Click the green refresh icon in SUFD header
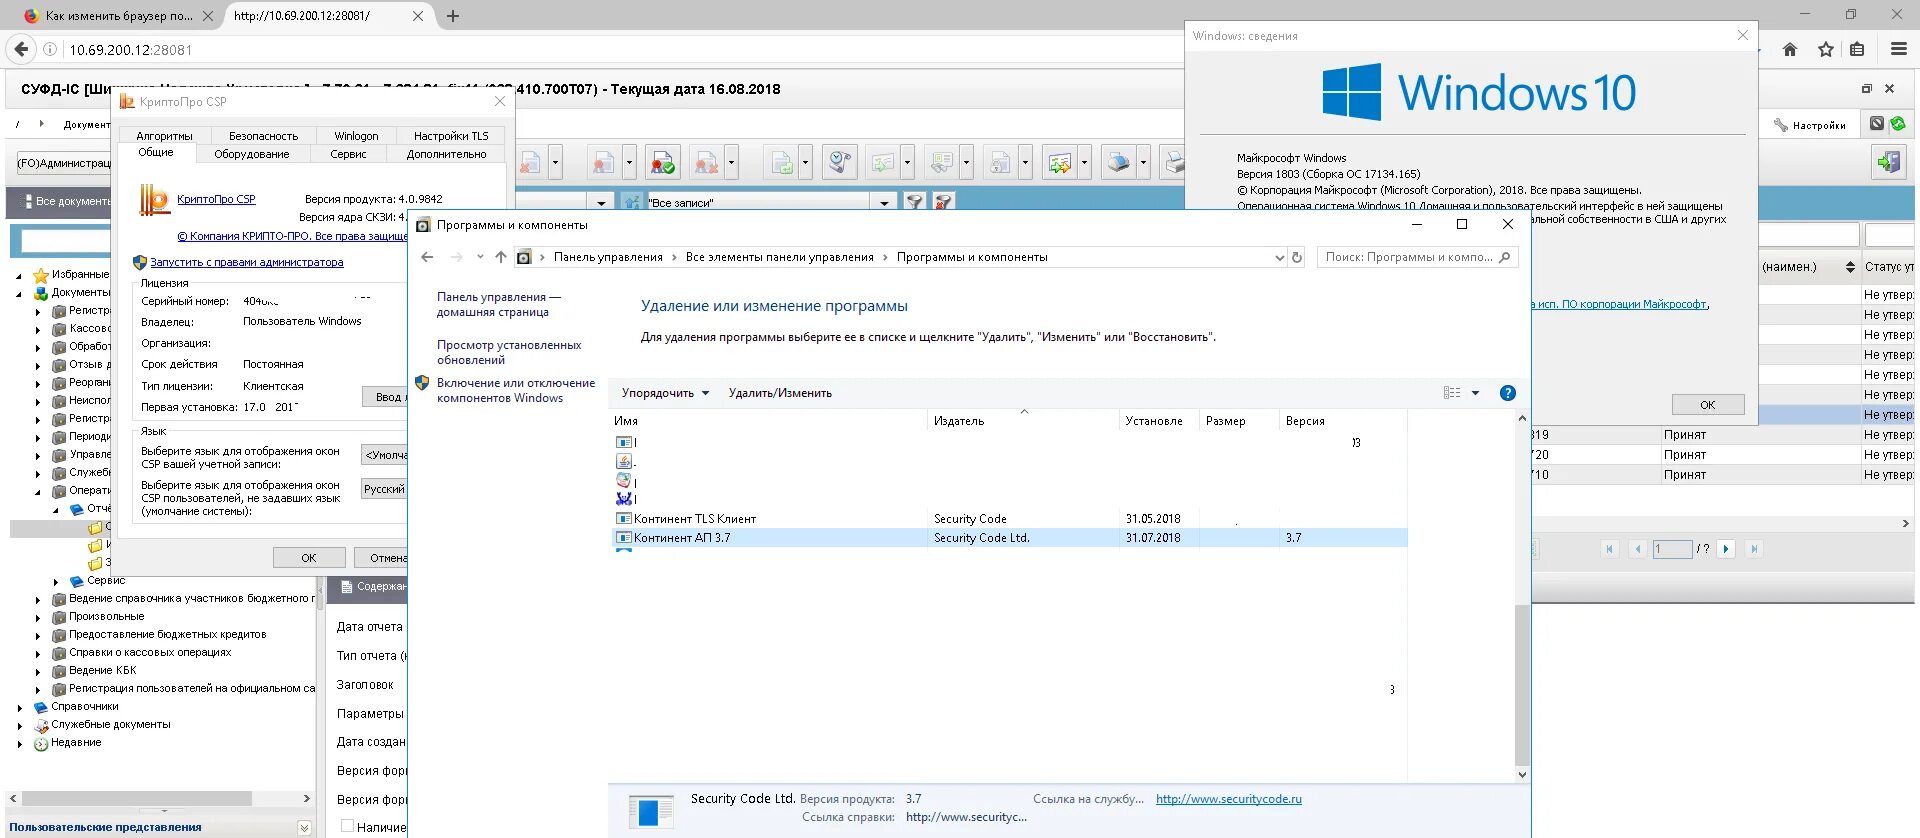 pos(1898,124)
